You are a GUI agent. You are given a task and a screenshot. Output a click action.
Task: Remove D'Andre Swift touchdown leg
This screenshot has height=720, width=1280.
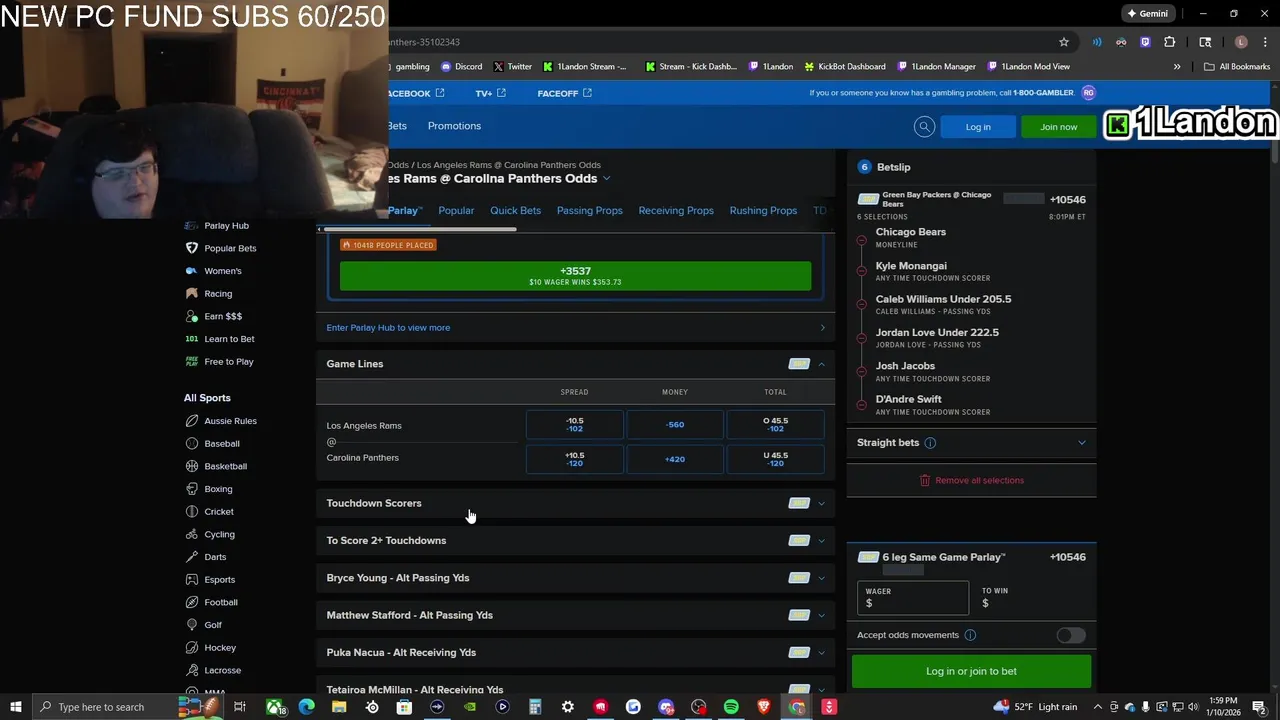pyautogui.click(x=861, y=405)
